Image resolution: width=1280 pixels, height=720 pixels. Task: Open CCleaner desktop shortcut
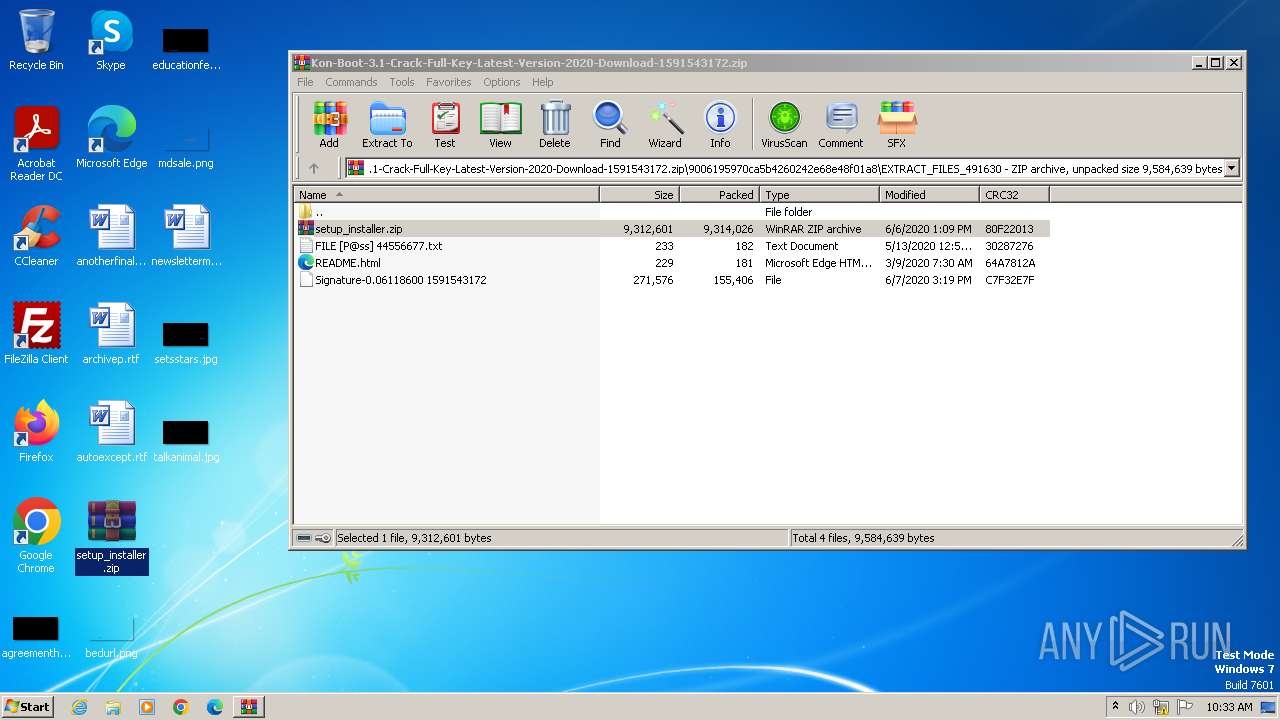coord(36,236)
